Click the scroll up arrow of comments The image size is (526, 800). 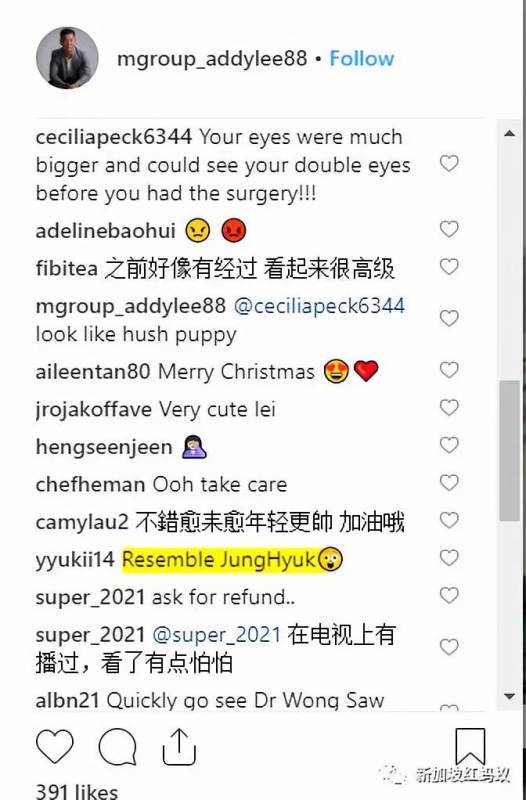click(509, 134)
